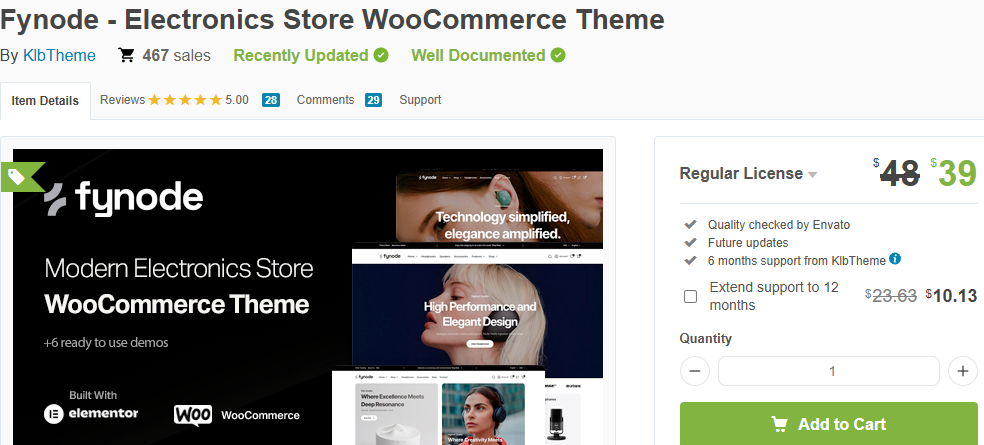The image size is (984, 445).
Task: Click the 6 months support checkmark icon
Action: click(690, 260)
